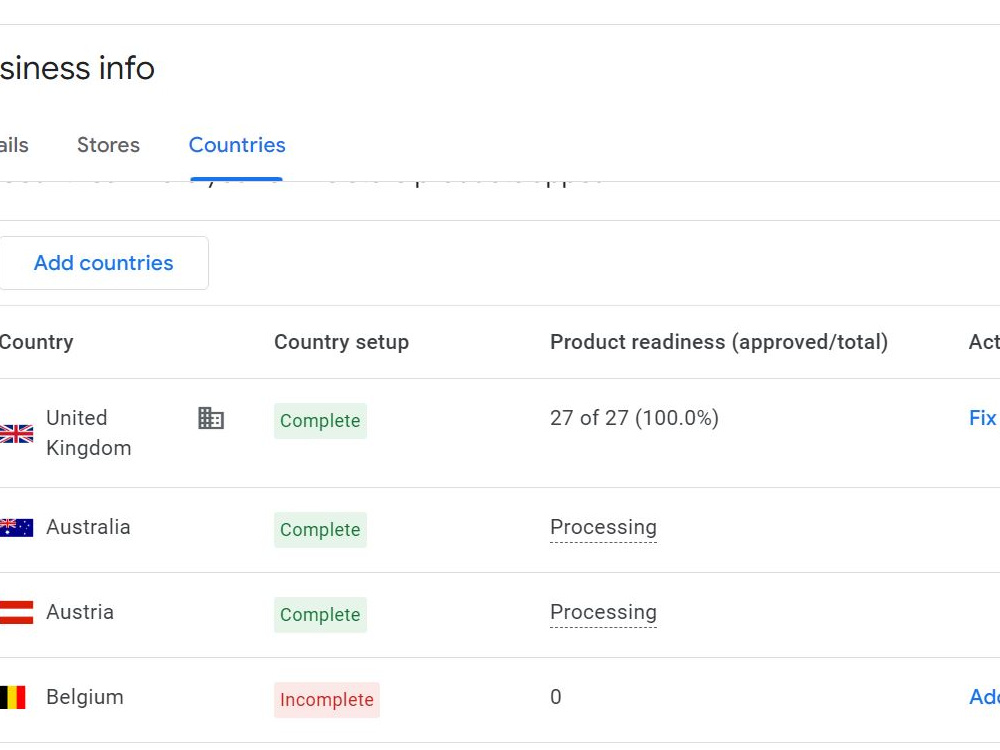Open the Add link in Belgium row
This screenshot has width=1000, height=750.
984,696
